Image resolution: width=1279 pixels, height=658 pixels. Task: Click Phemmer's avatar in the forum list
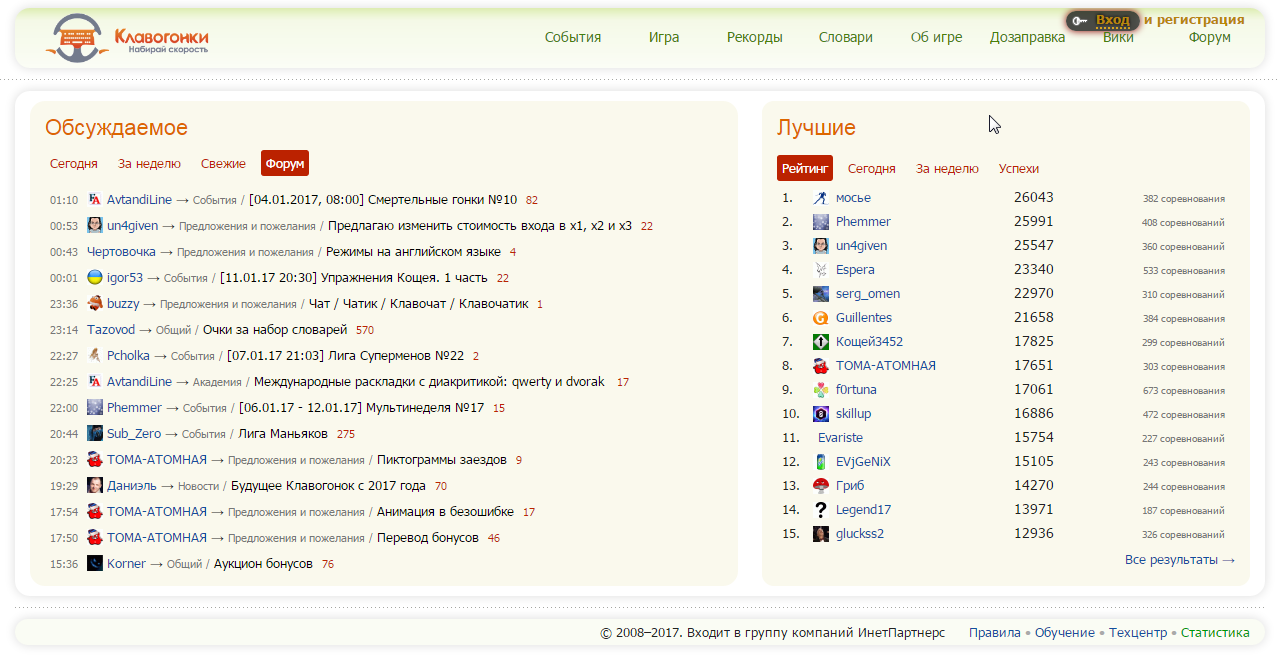[95, 408]
